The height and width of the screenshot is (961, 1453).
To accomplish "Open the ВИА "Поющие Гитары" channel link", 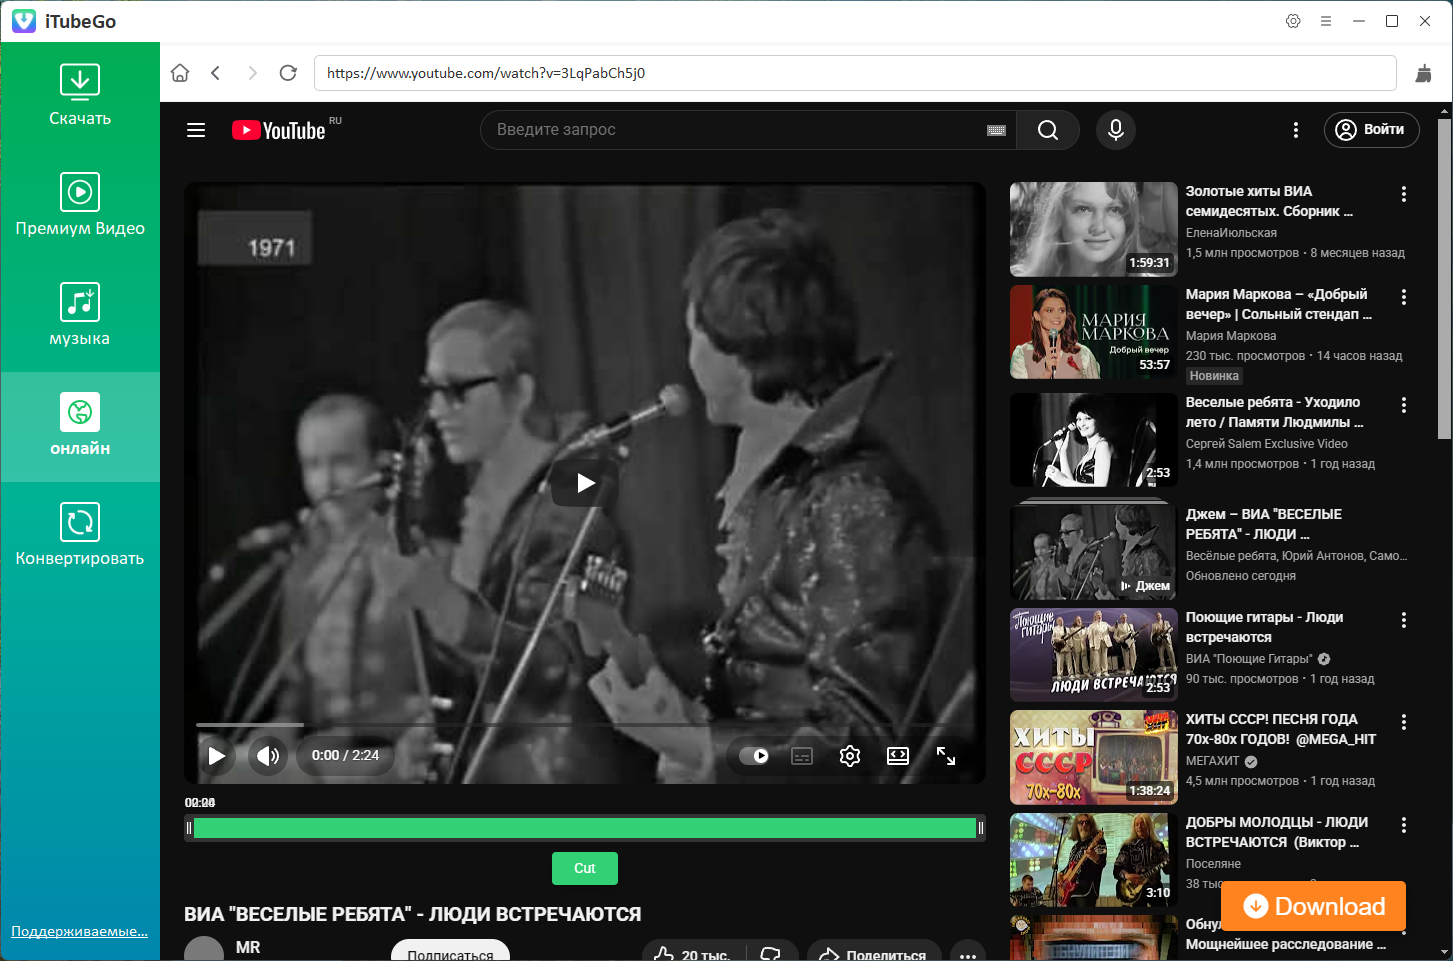I will 1249,659.
